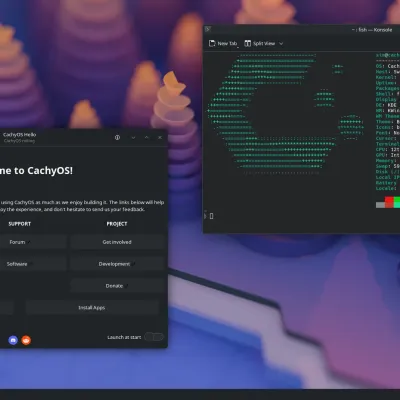Image resolution: width=400 pixels, height=400 pixels.
Task: Click the Split View icon in Konsole
Action: [247, 43]
